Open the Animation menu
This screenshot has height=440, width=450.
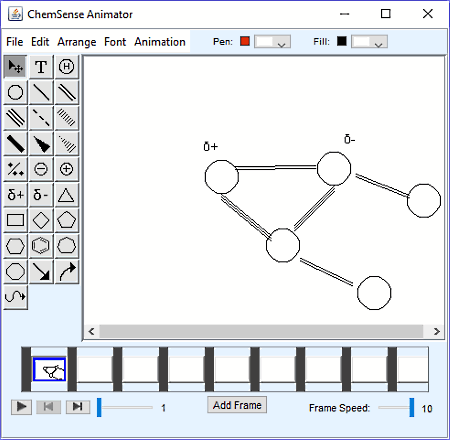[160, 42]
